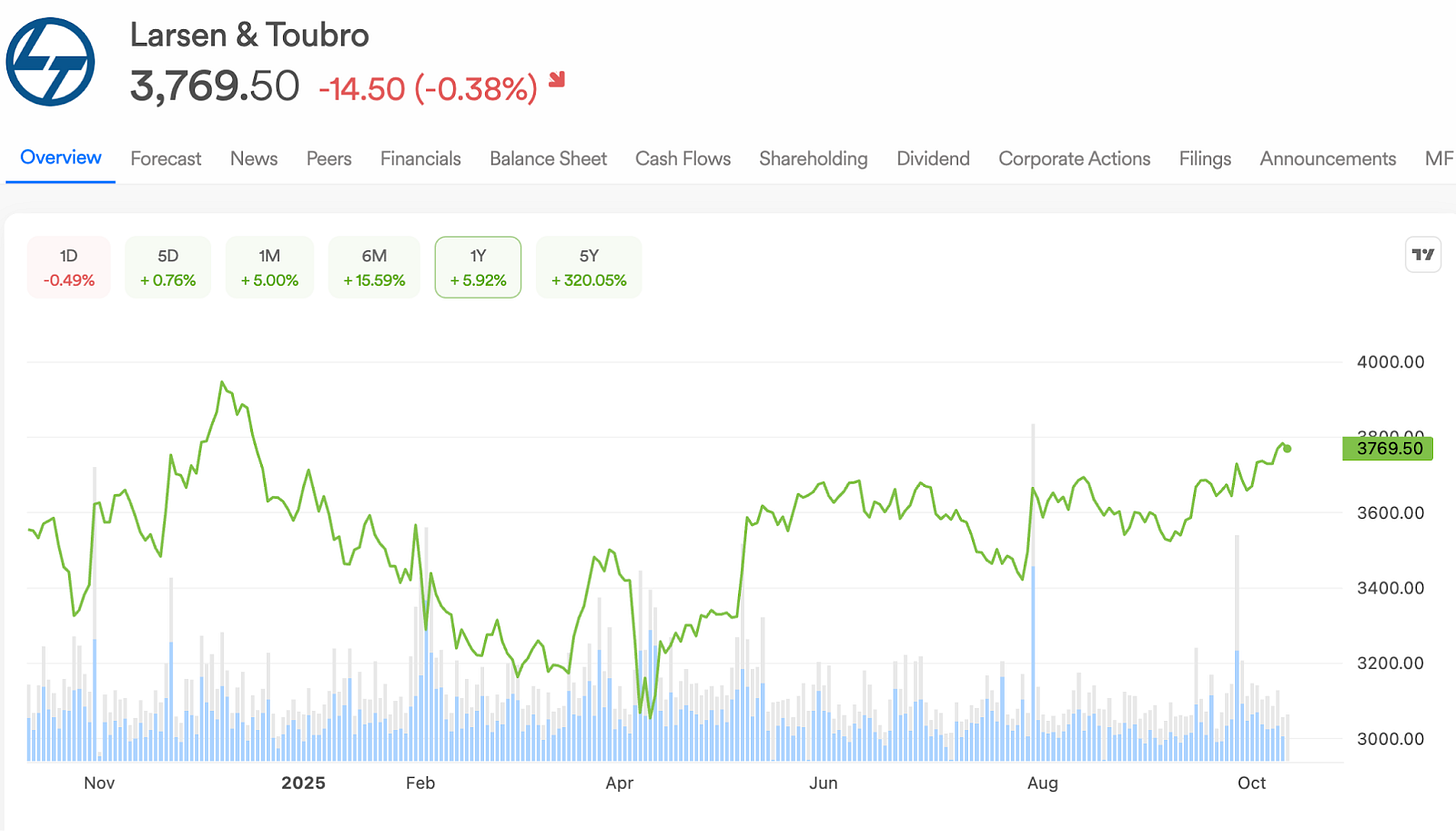1456x831 pixels.
Task: Click the Oct x-axis label
Action: (x=1252, y=782)
